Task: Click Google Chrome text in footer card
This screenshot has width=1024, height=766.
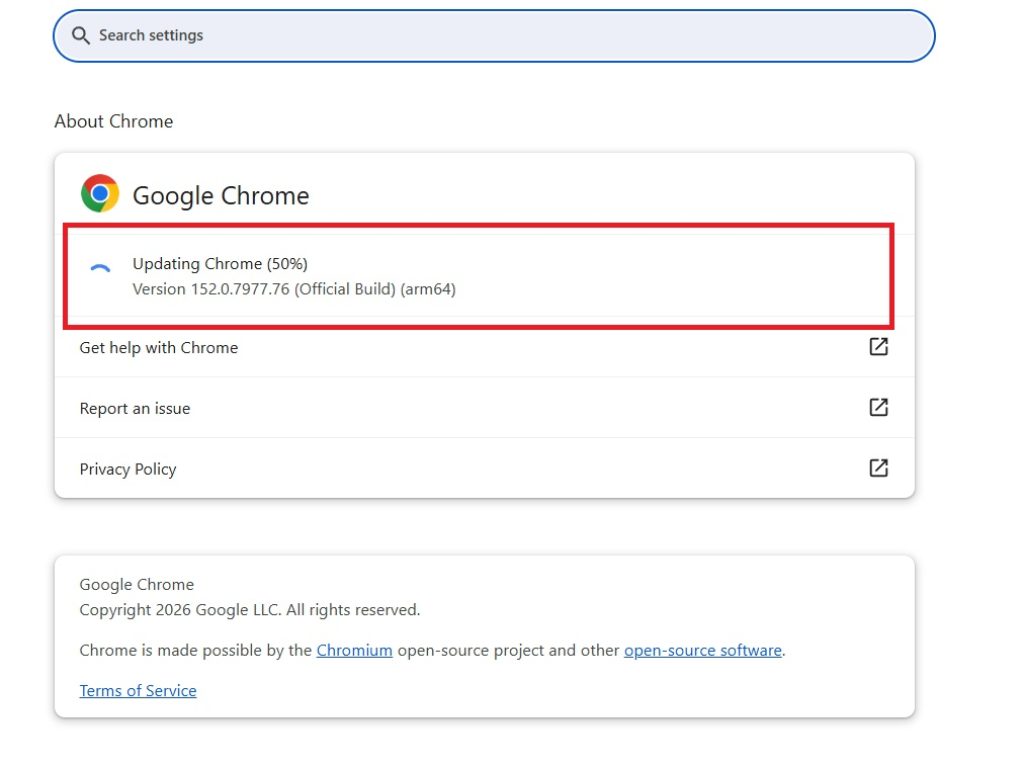Action: [136, 584]
